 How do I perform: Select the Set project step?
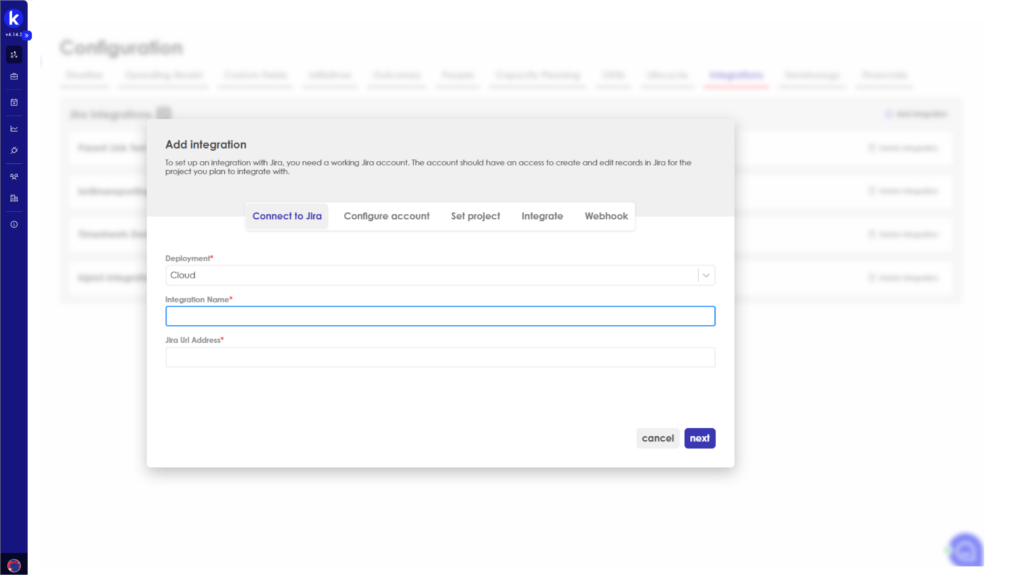point(475,216)
